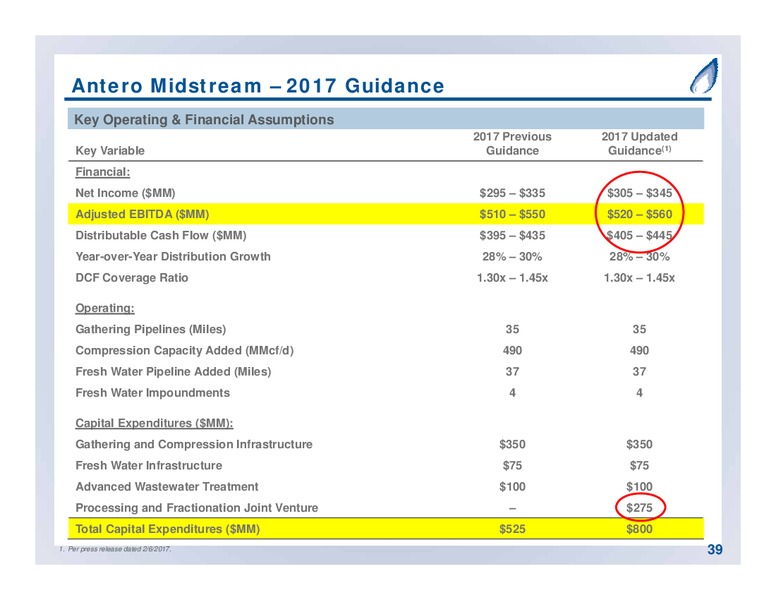Select the '$525' total capex value
Viewport: 776px width, 600px height.
point(512,529)
